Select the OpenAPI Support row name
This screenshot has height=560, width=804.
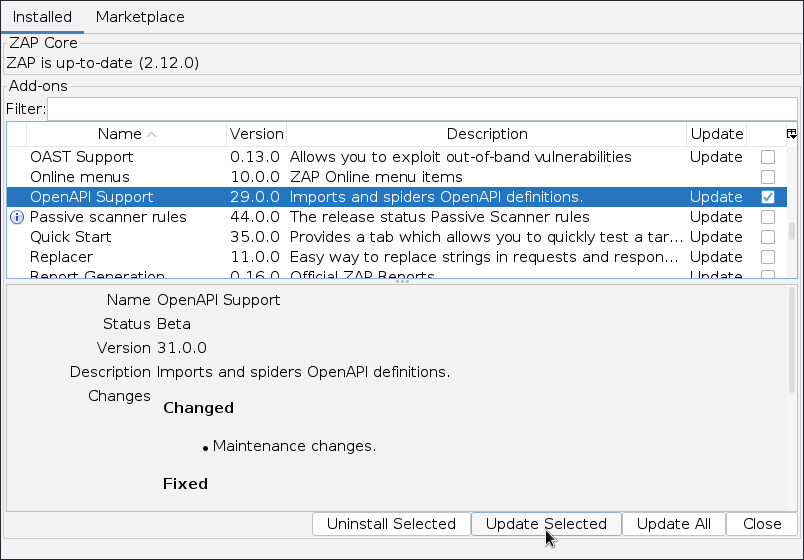tap(92, 197)
